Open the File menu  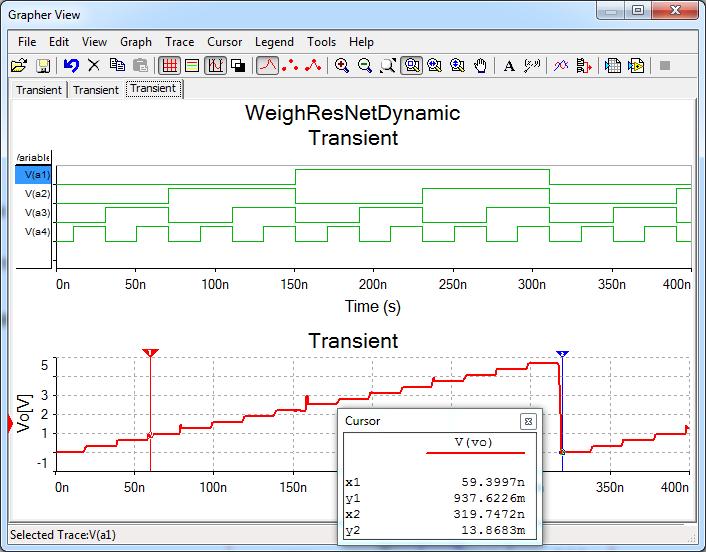point(27,42)
